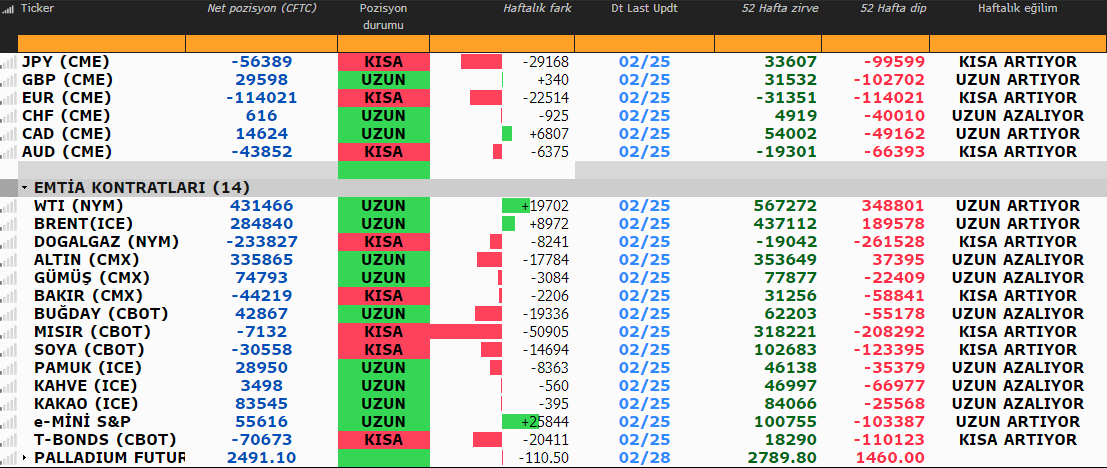This screenshot has height=468, width=1107.
Task: Click the signal bars icon next to T-BONDS (CBOT)
Action: pyautogui.click(x=10, y=440)
